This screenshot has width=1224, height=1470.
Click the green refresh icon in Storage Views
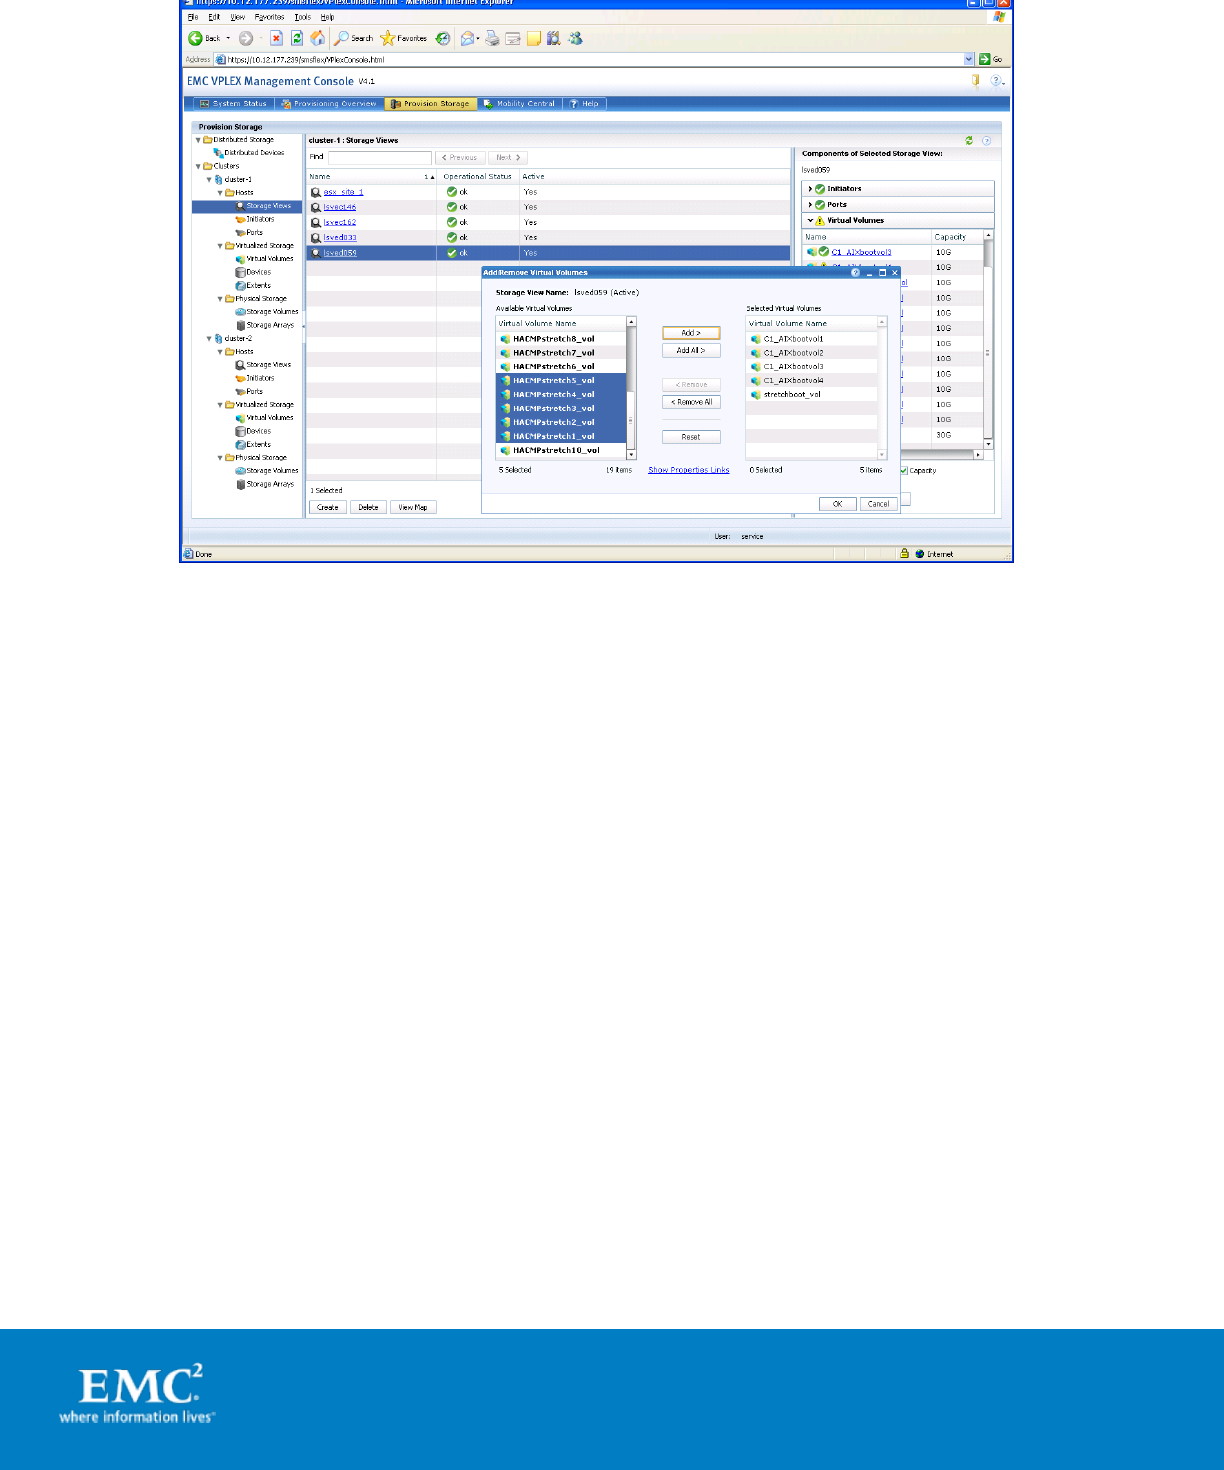tap(969, 141)
